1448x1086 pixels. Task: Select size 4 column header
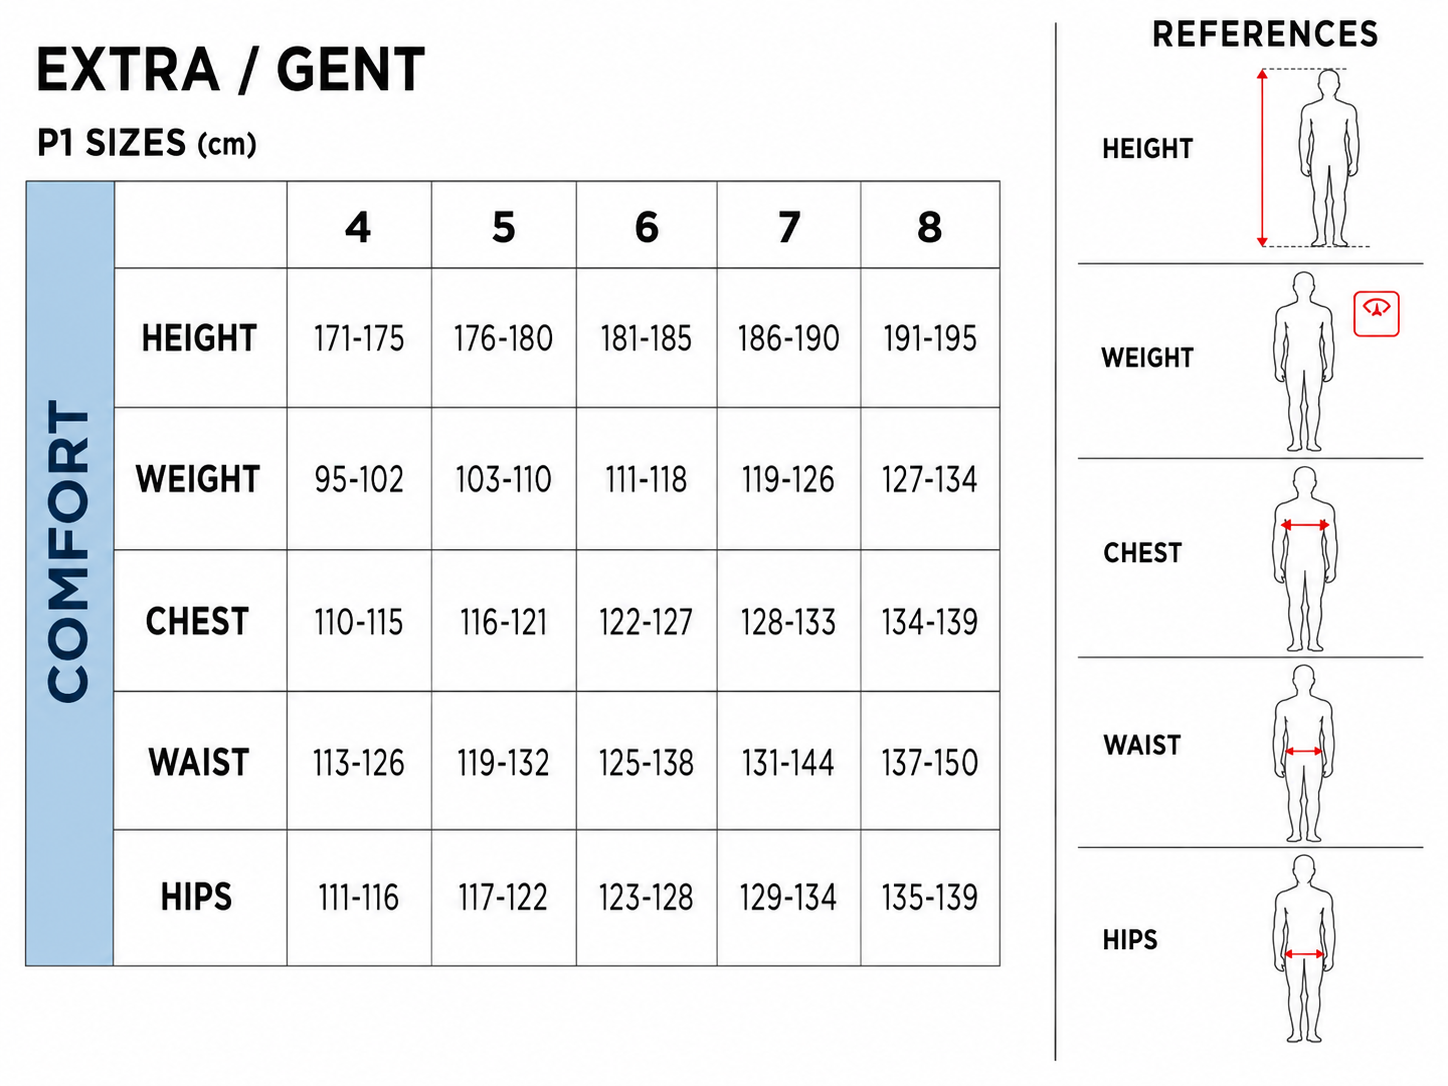[359, 226]
